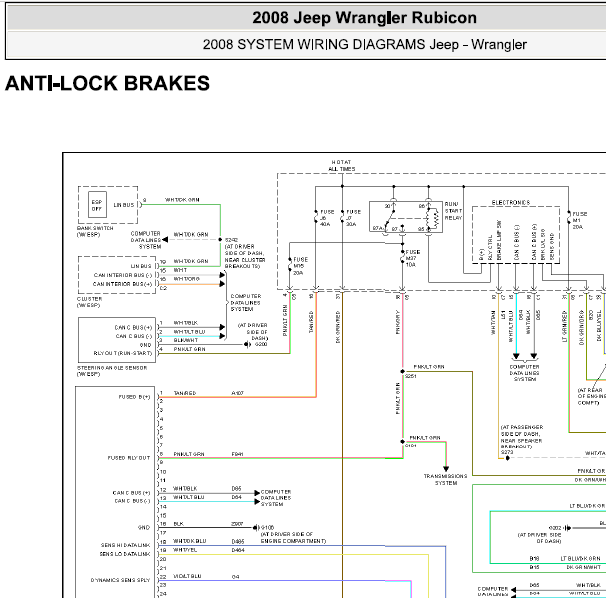The image size is (606, 598).
Task: Select the 'F941' circuit code
Action: pos(237,454)
